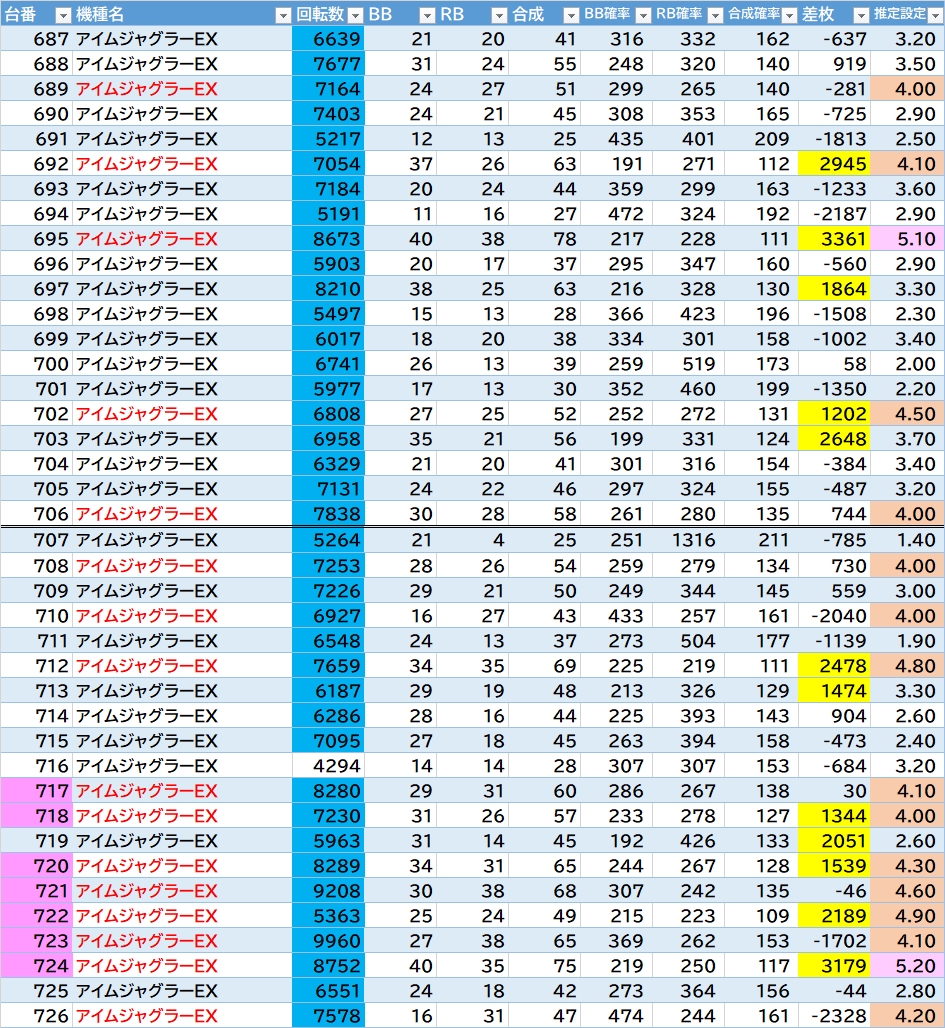Image resolution: width=945 pixels, height=1028 pixels.
Task: Select machine number cell 716
Action: point(36,766)
